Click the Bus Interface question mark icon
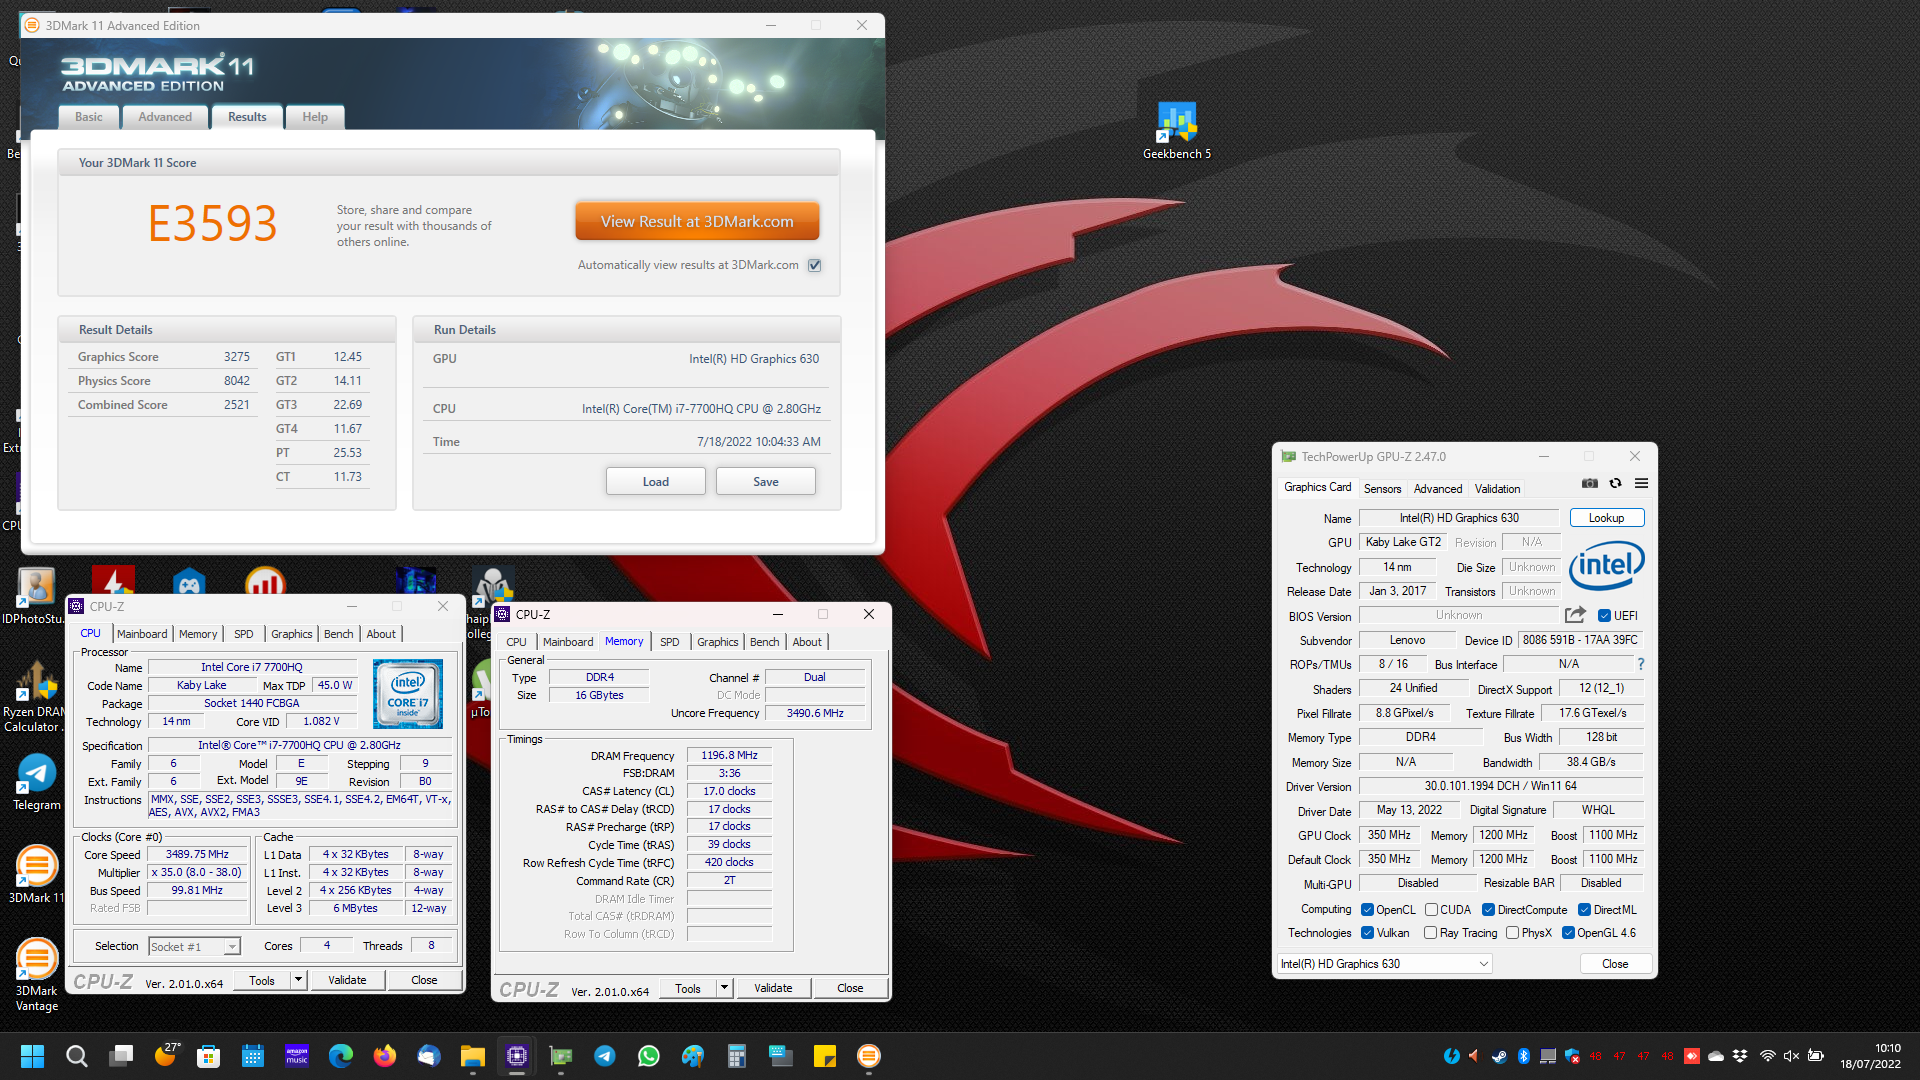 tap(1640, 664)
